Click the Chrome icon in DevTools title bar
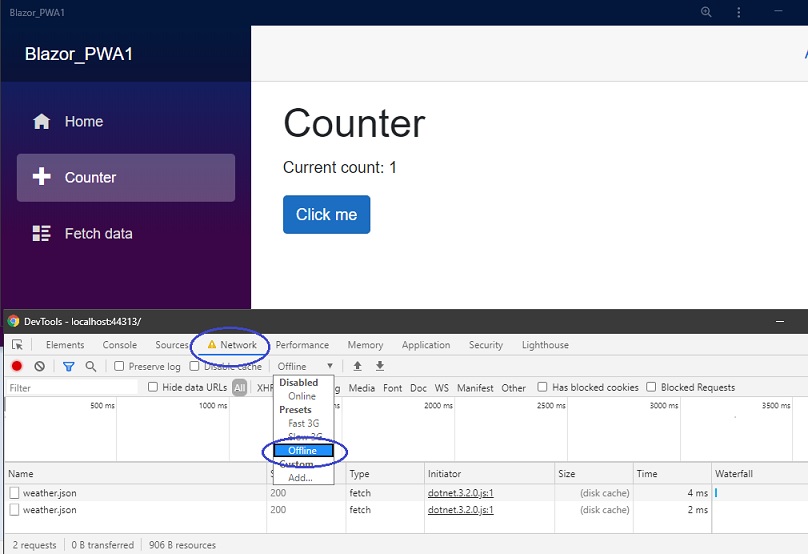Viewport: 808px width, 554px height. pyautogui.click(x=13, y=322)
